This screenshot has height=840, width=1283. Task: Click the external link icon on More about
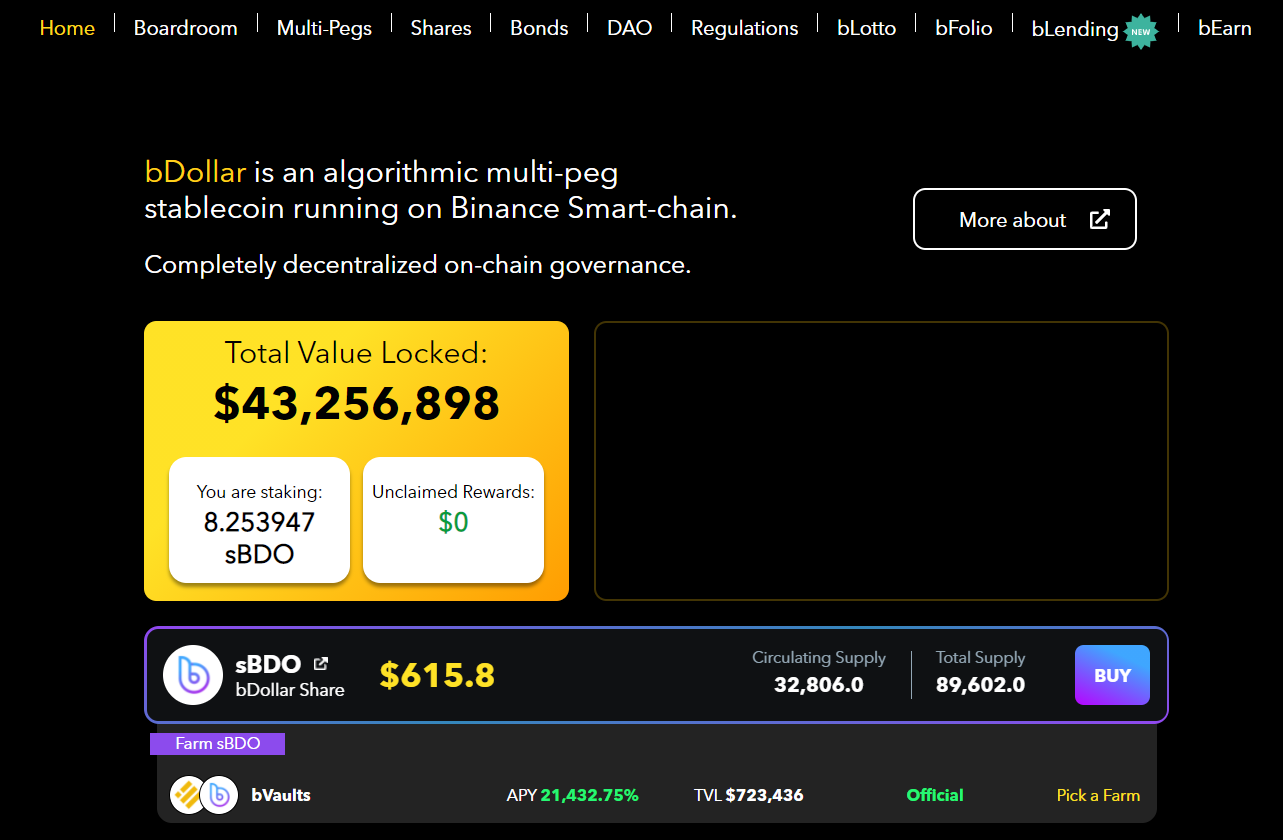pyautogui.click(x=1099, y=219)
